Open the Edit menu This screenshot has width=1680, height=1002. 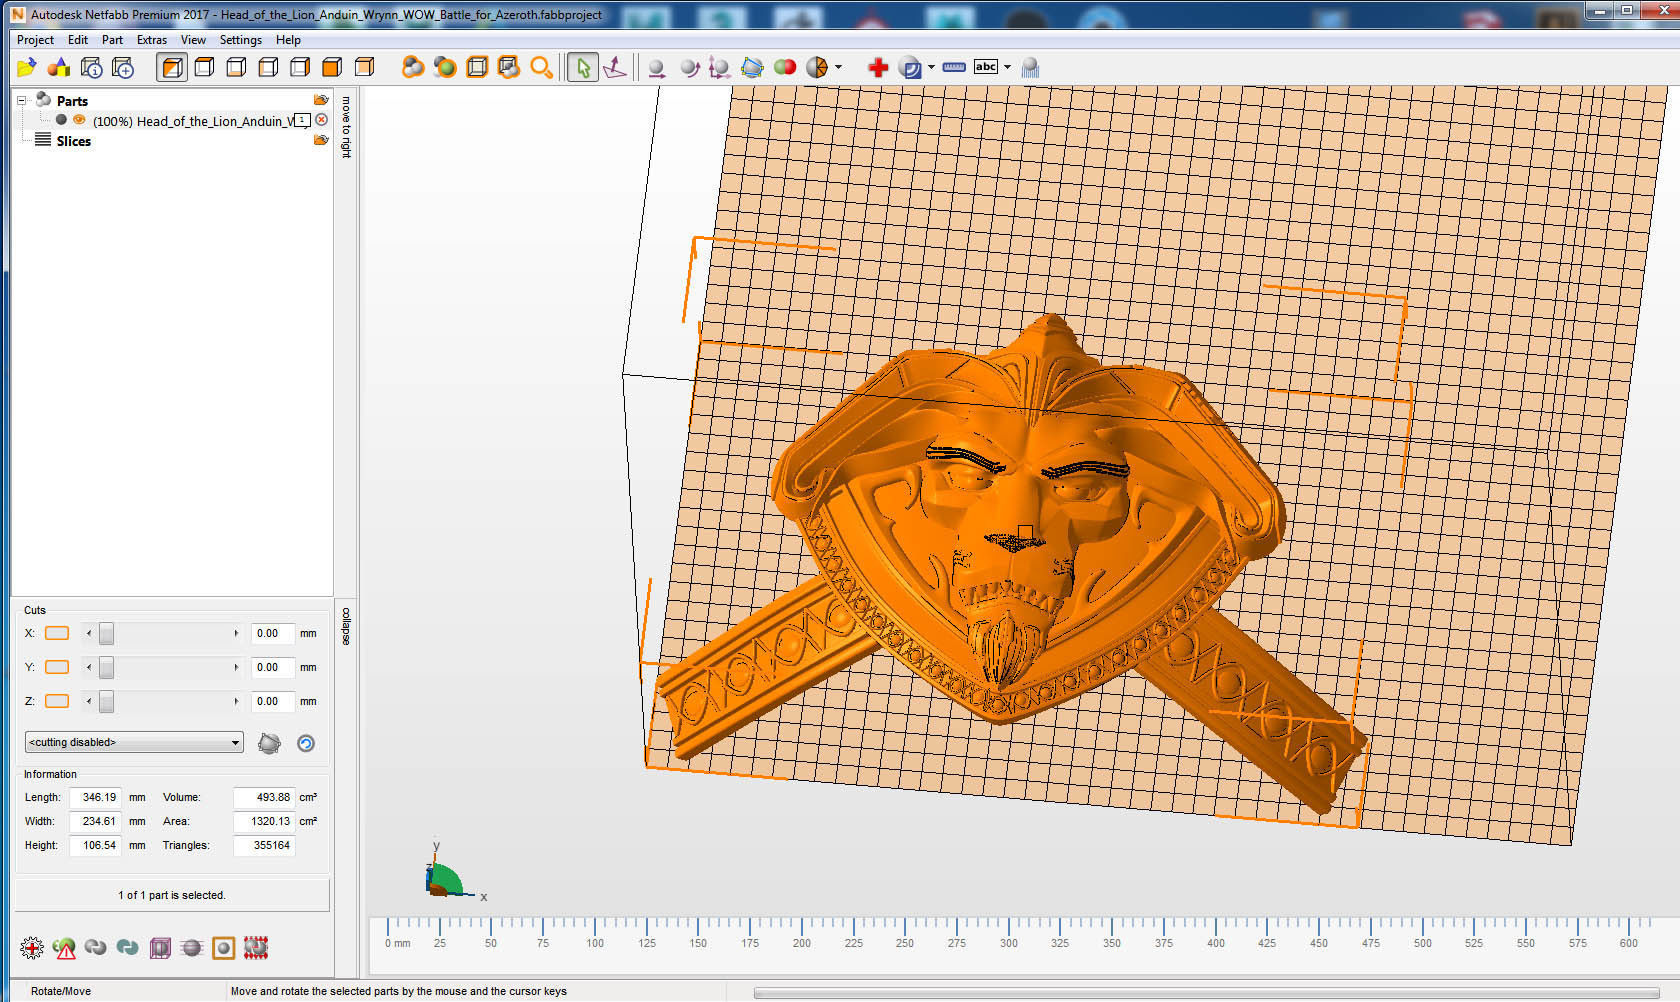[78, 40]
